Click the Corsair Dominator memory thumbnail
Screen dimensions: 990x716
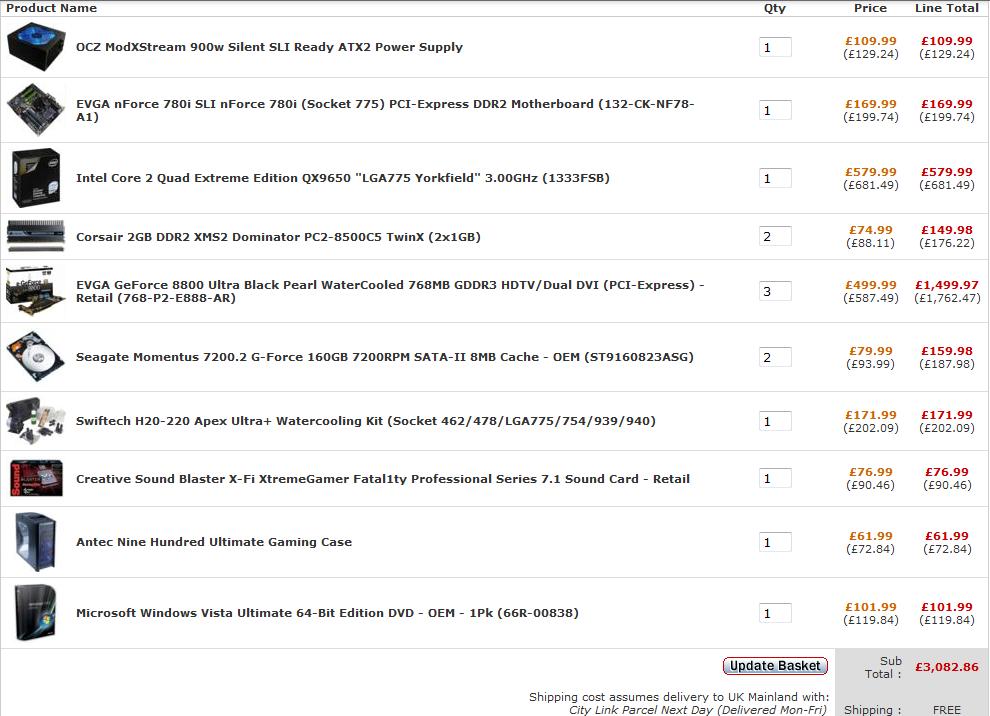pyautogui.click(x=36, y=236)
